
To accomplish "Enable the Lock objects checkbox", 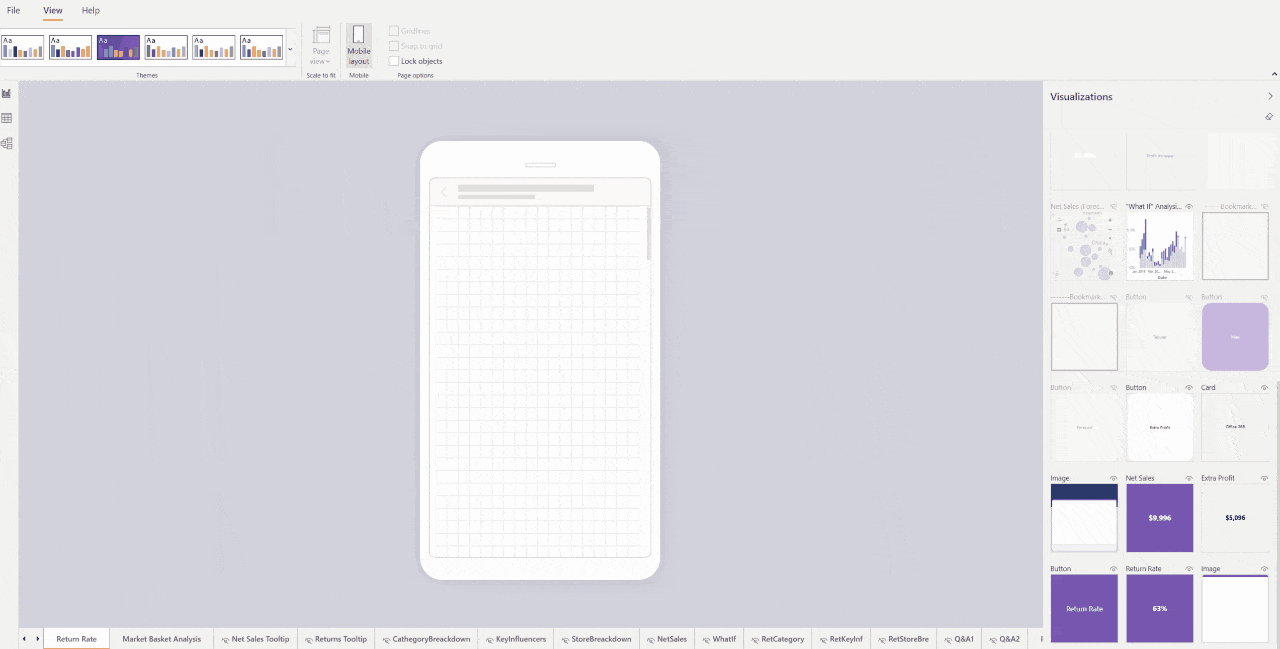I will coord(394,61).
